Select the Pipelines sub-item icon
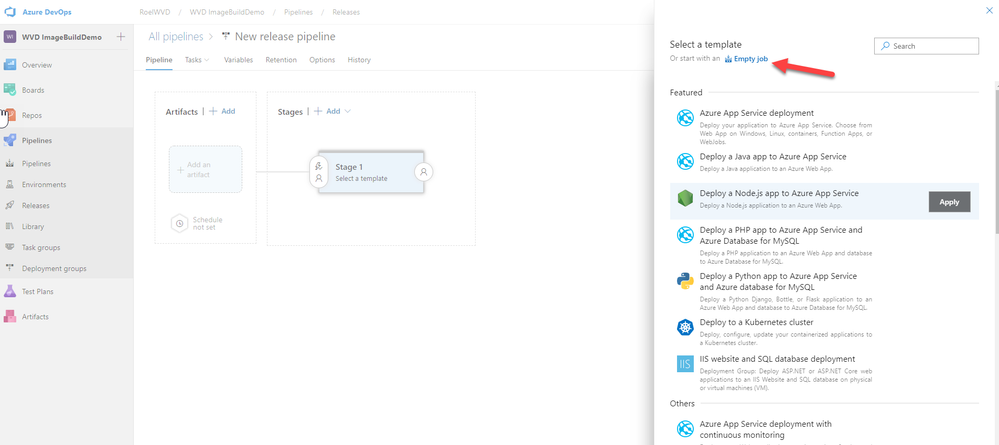The image size is (999, 445). click(10, 164)
